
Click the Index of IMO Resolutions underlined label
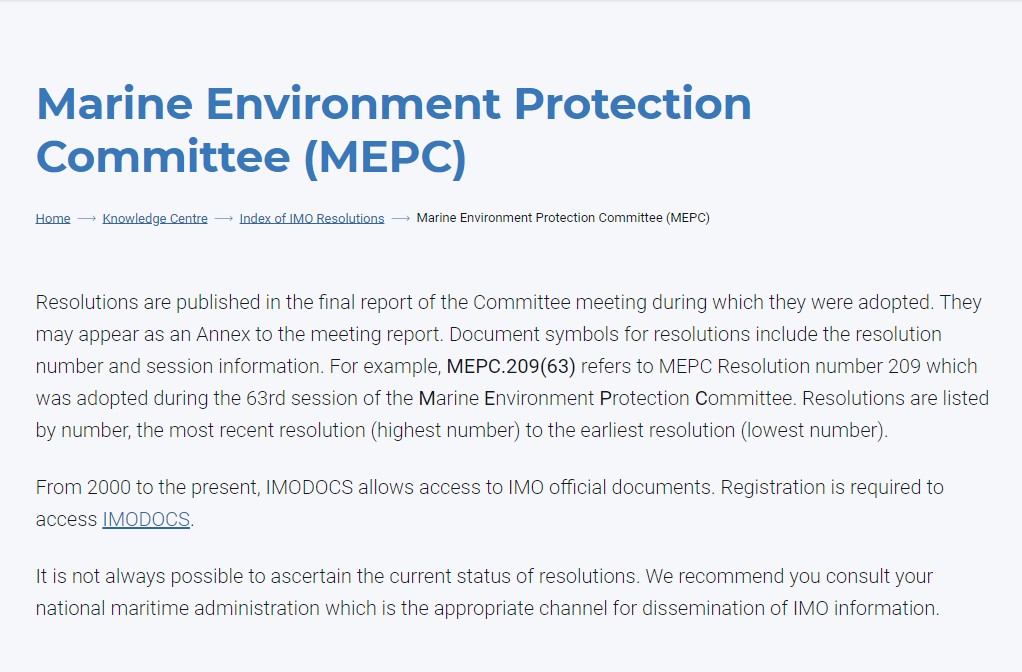(311, 218)
